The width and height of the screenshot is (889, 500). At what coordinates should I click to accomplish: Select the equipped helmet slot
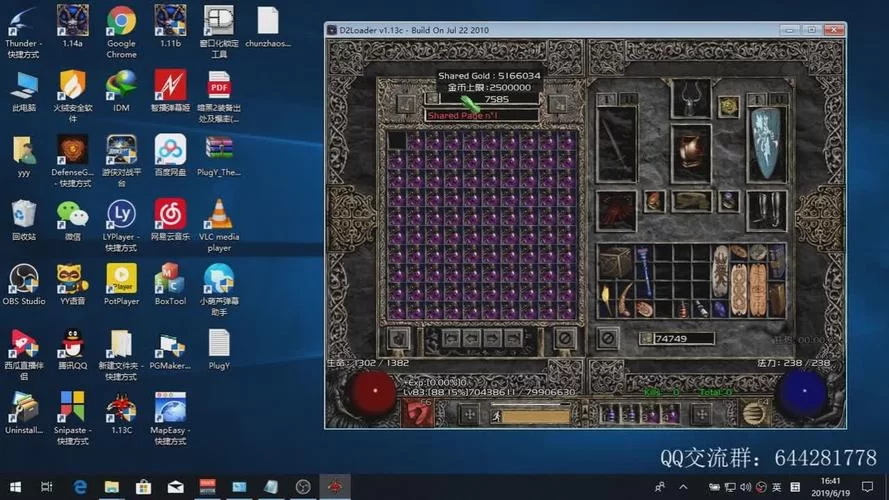(x=690, y=98)
